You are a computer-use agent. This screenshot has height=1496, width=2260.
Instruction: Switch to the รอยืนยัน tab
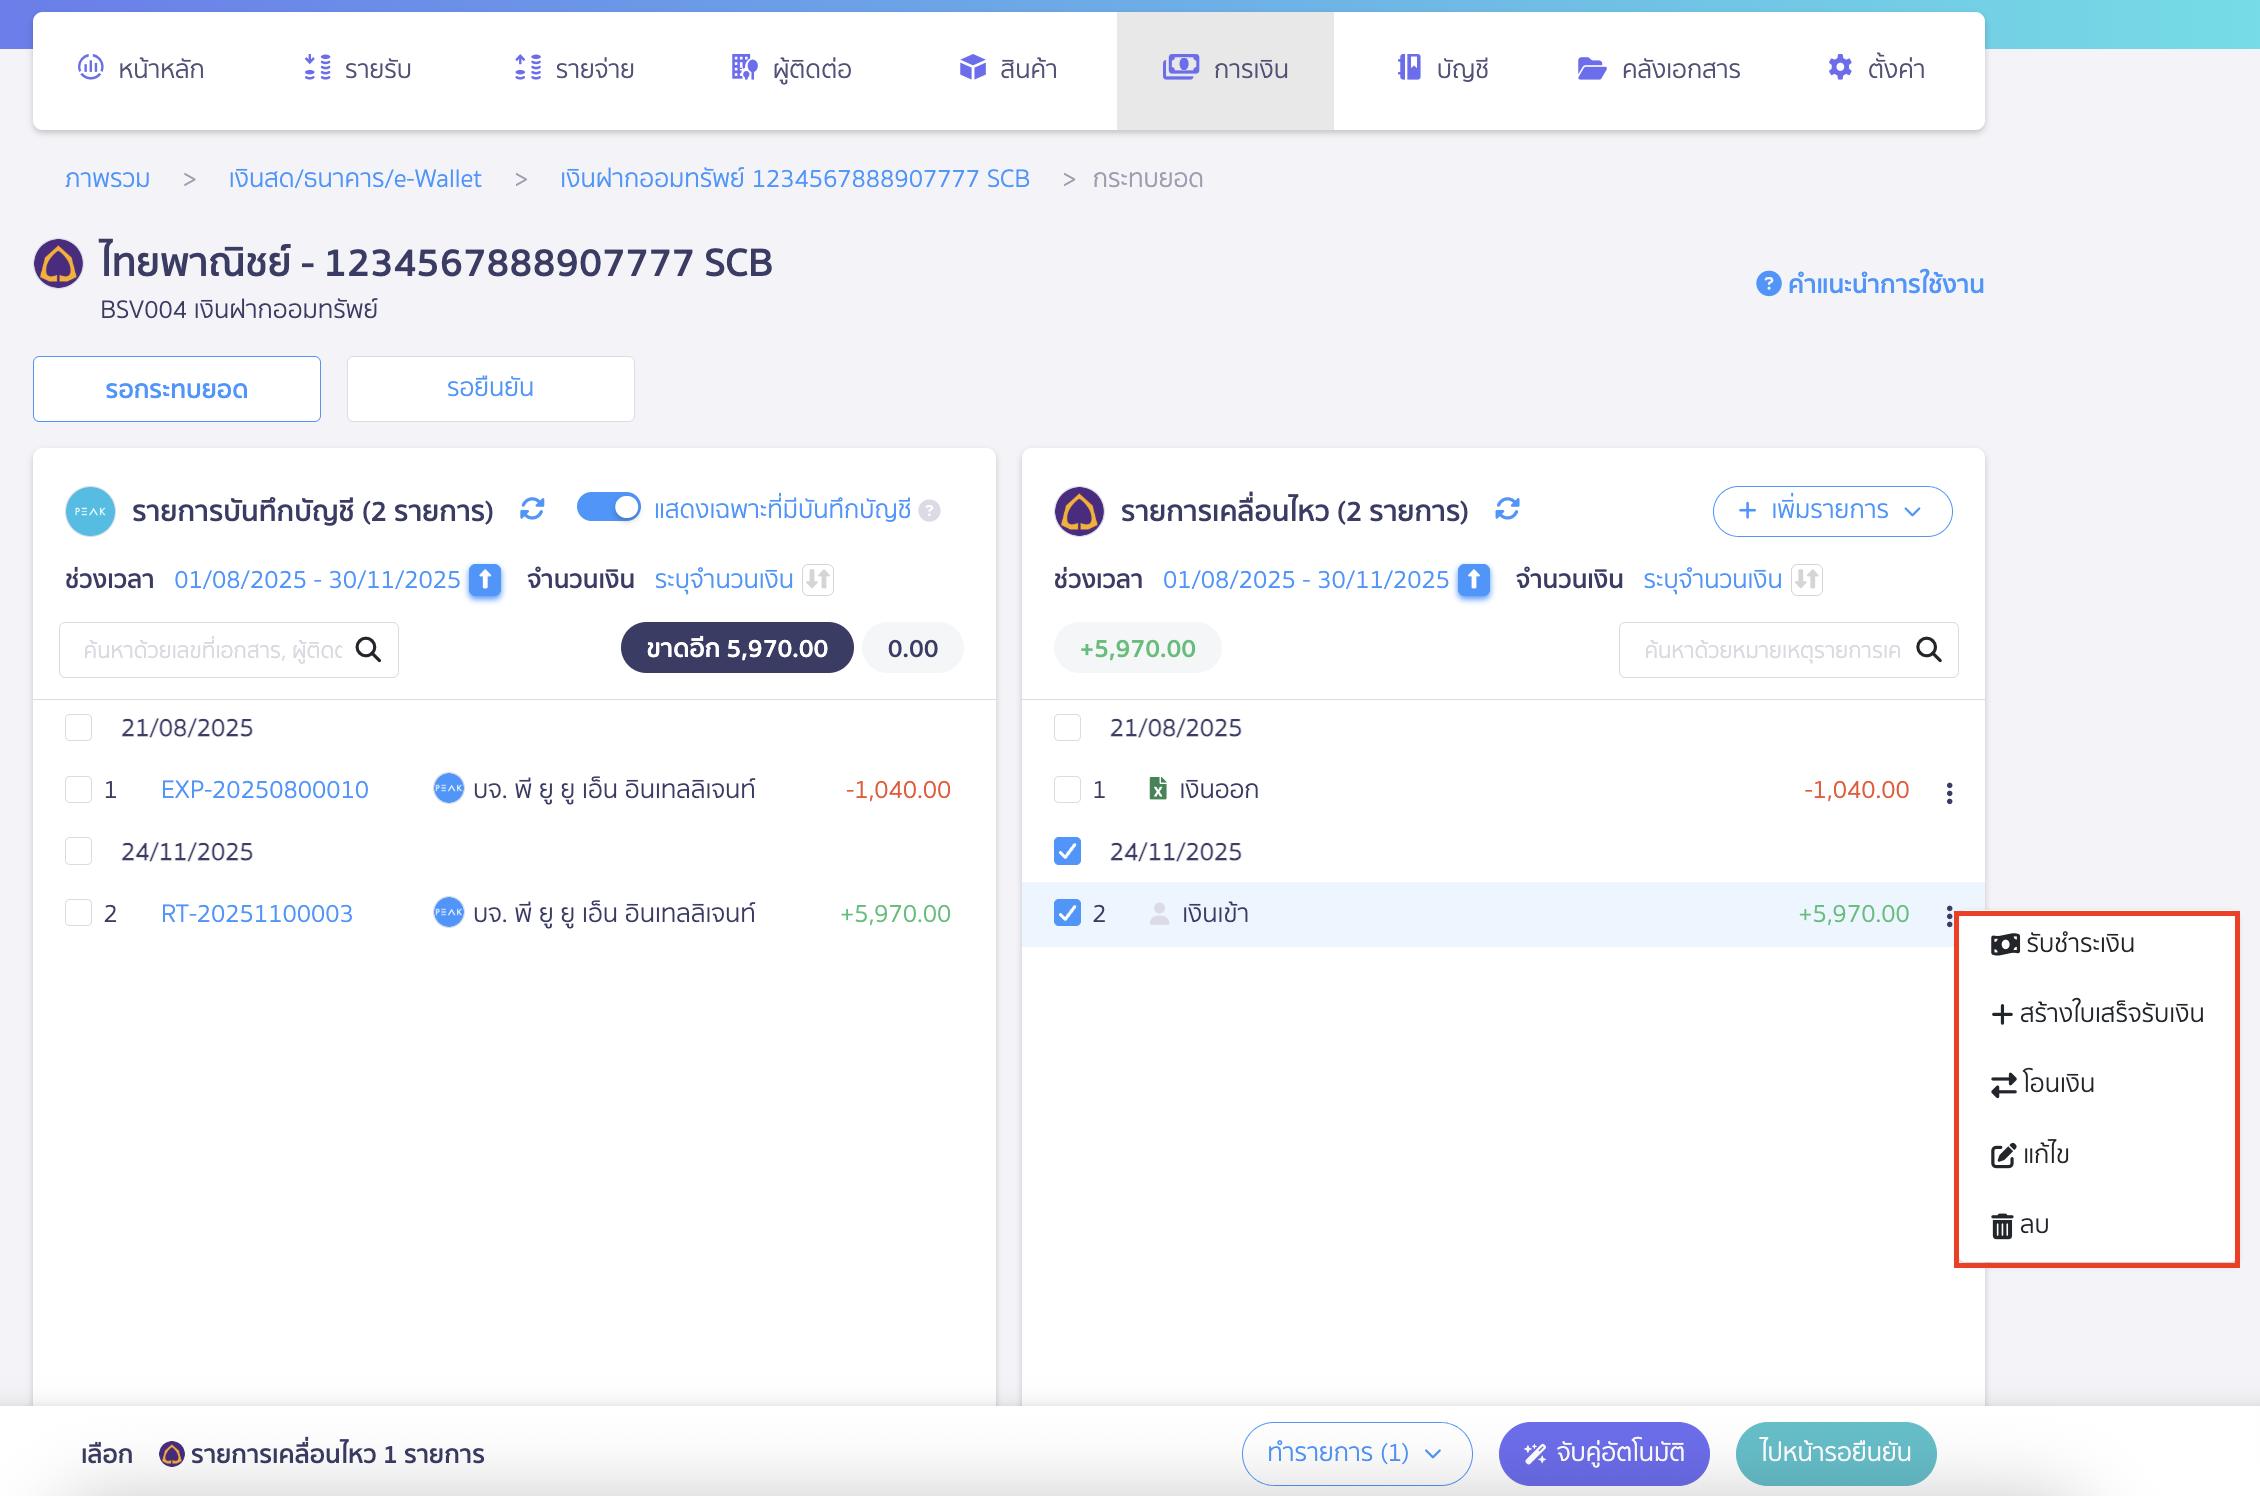[x=490, y=389]
